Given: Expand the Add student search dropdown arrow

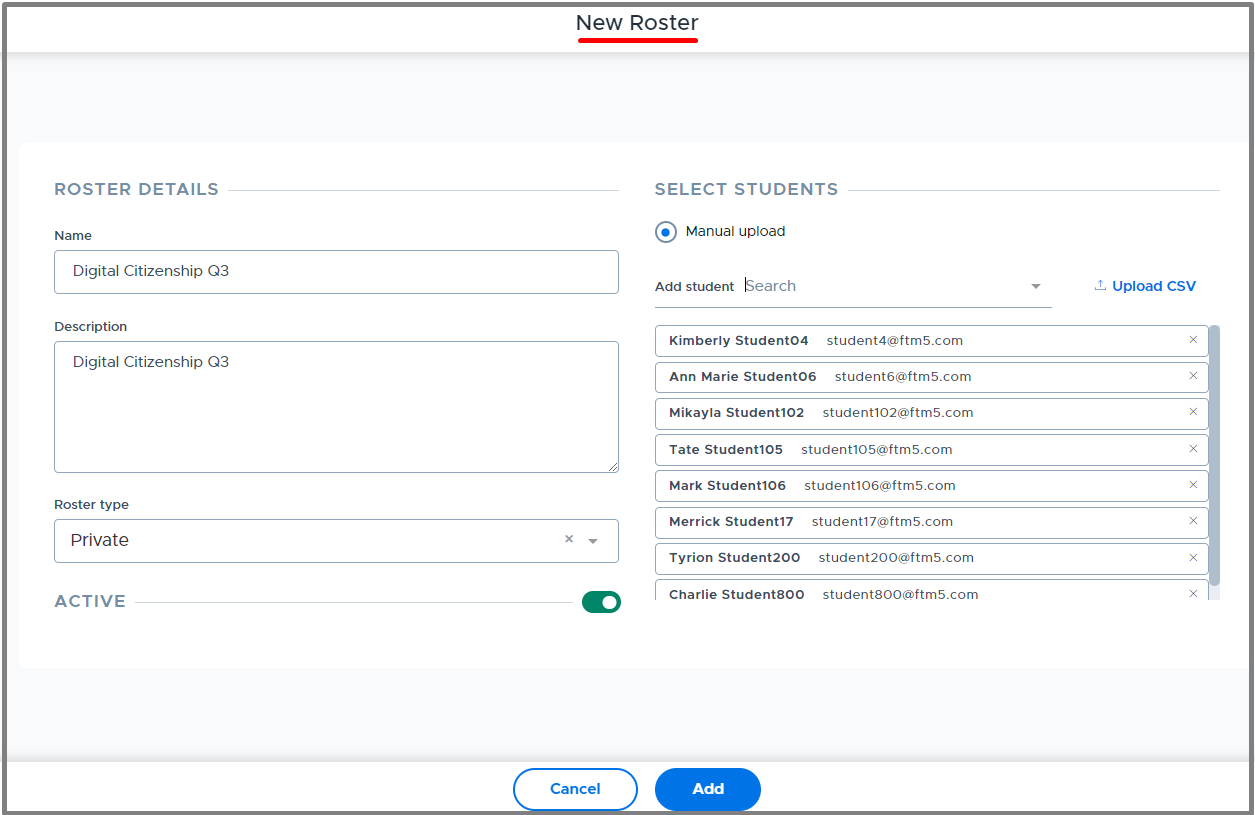Looking at the screenshot, I should coord(1036,287).
